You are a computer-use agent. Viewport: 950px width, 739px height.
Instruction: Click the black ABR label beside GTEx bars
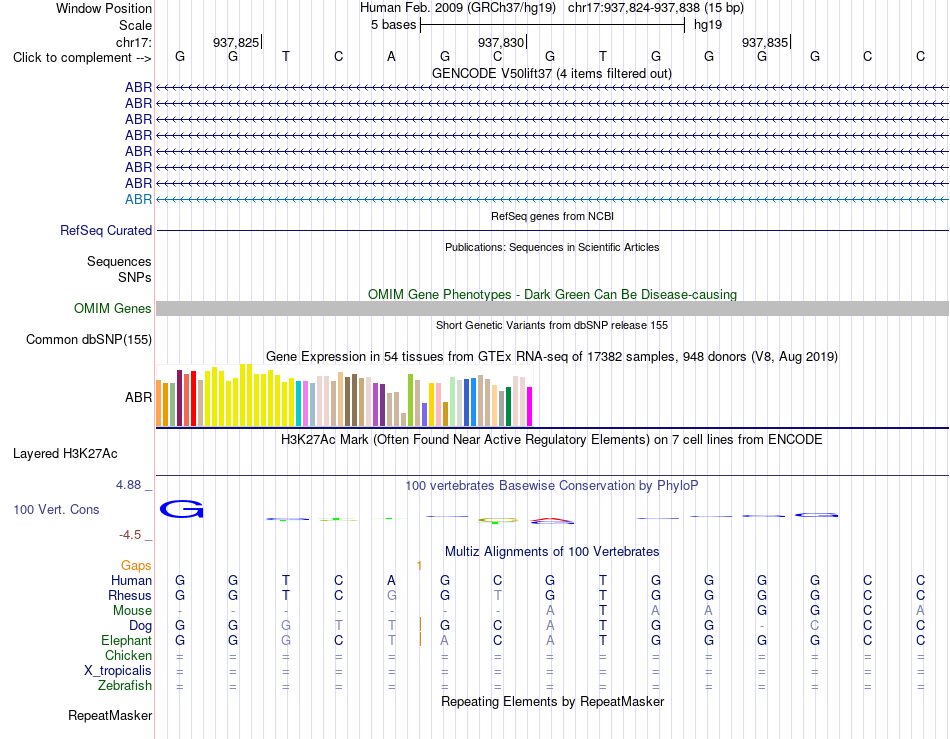pyautogui.click(x=138, y=397)
